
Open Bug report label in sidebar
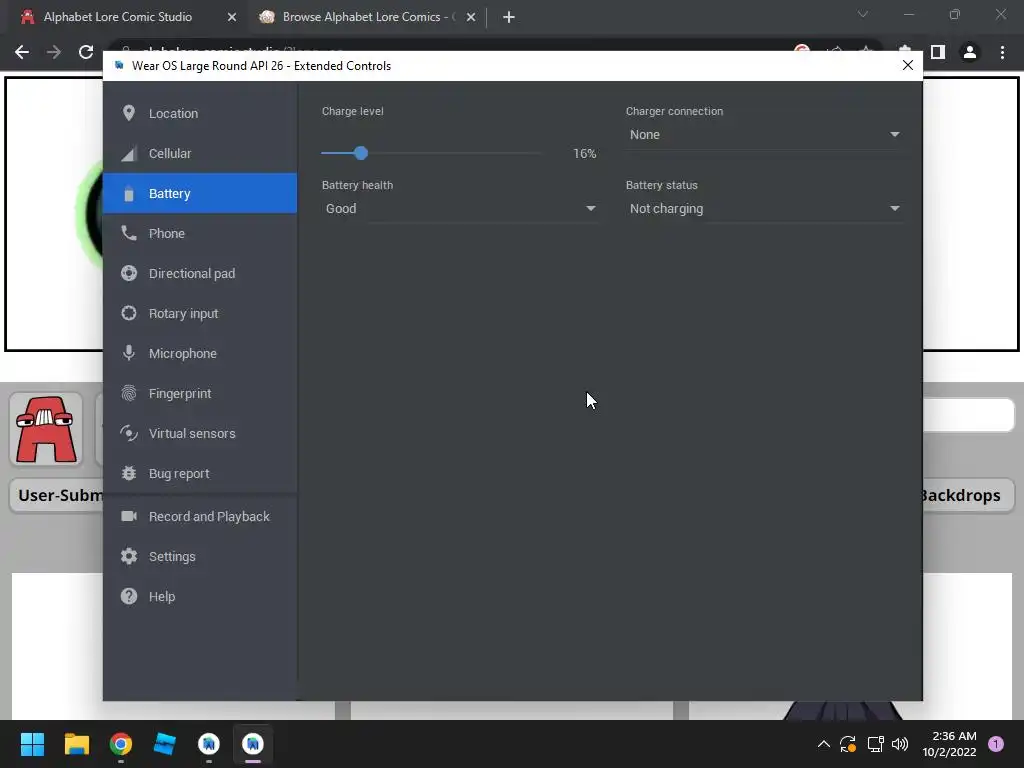click(179, 473)
